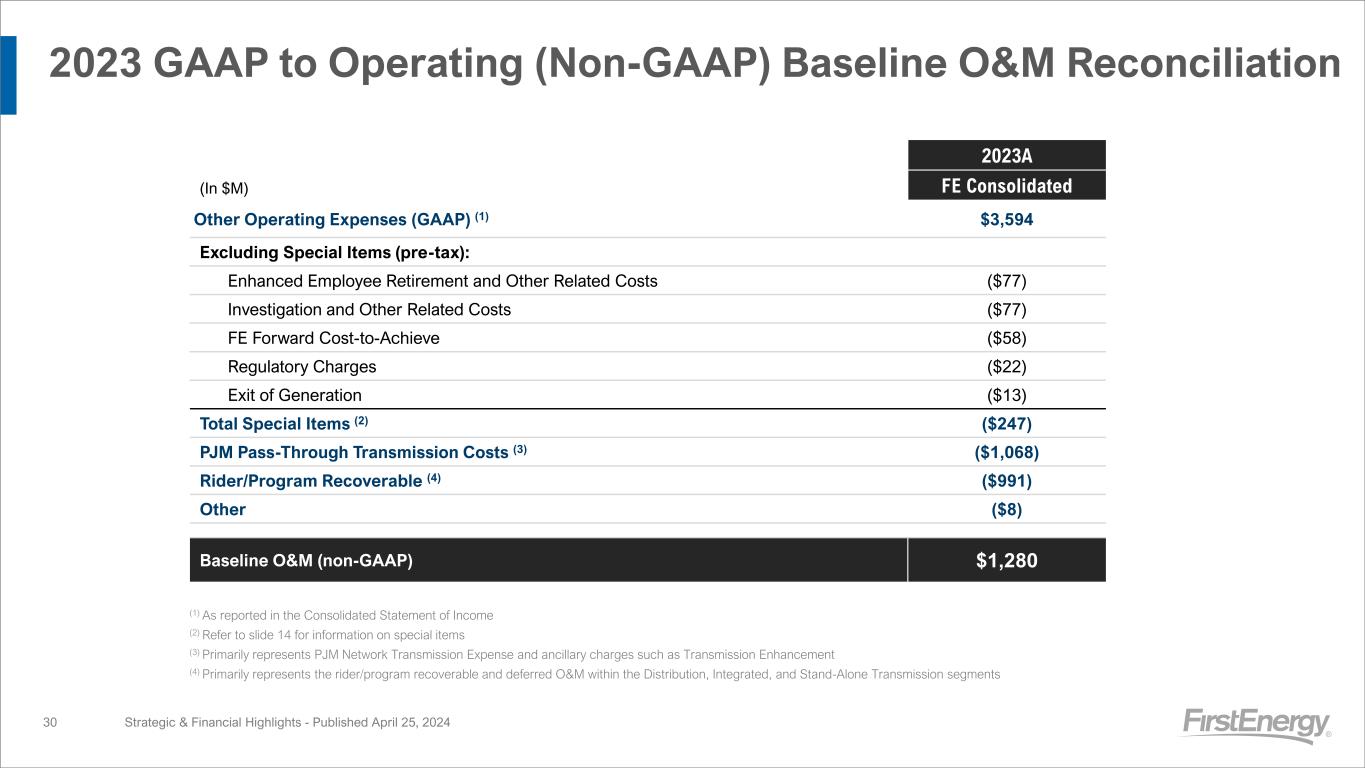This screenshot has width=1365, height=768.
Task: Click the ($1,068) PJM value
Action: [x=1006, y=452]
